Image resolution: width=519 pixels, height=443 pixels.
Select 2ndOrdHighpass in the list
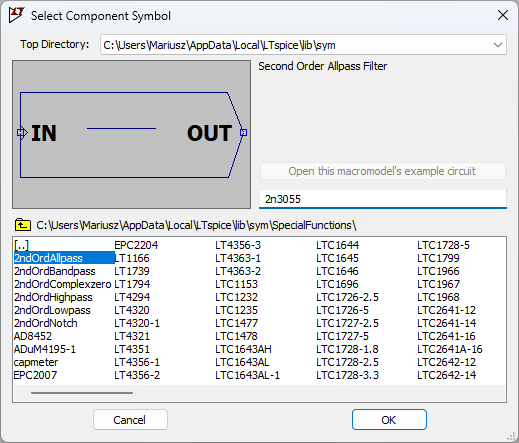pyautogui.click(x=53, y=297)
